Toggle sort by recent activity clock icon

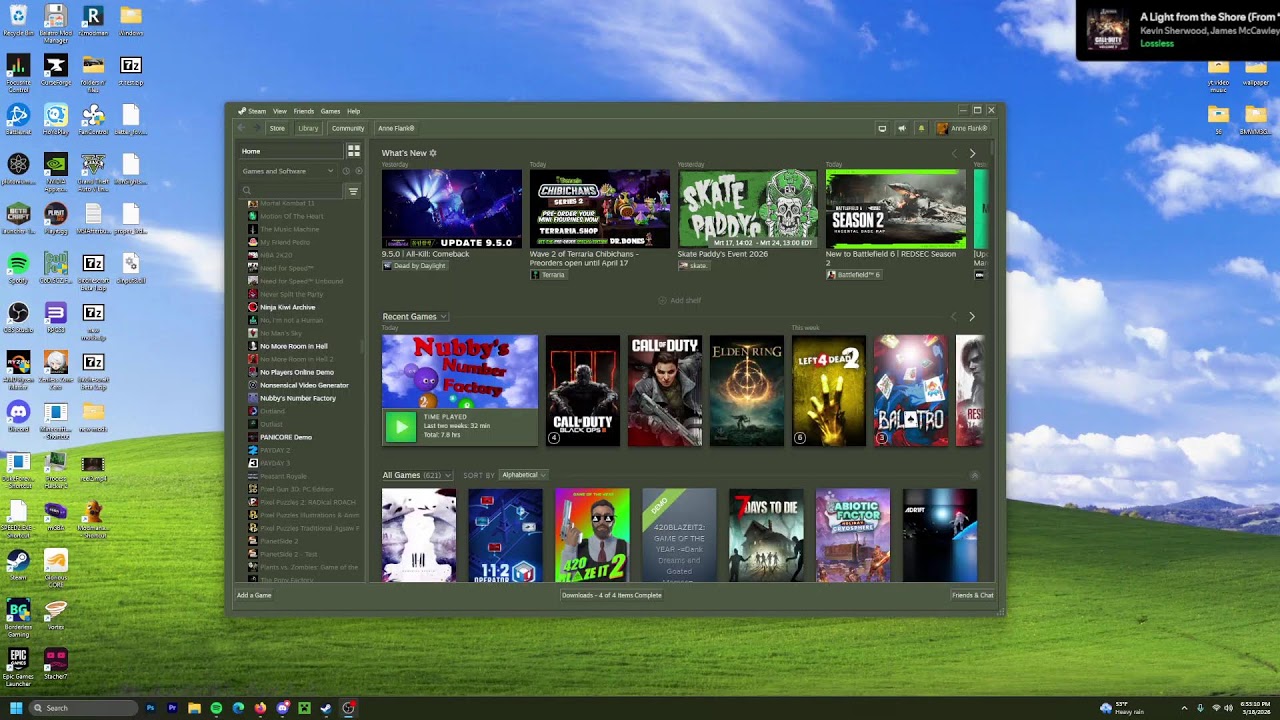[347, 171]
